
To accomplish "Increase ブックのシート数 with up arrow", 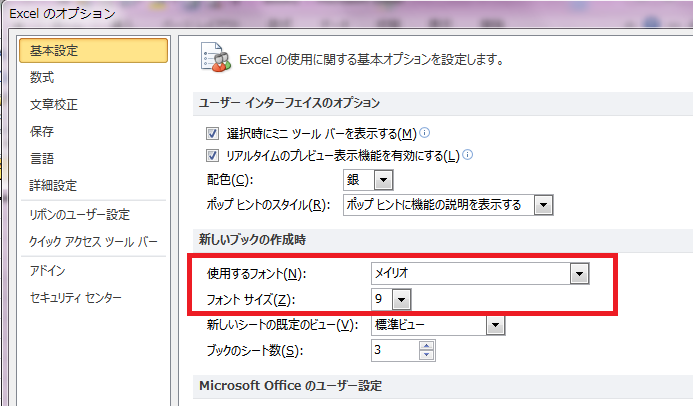I will point(426,346).
